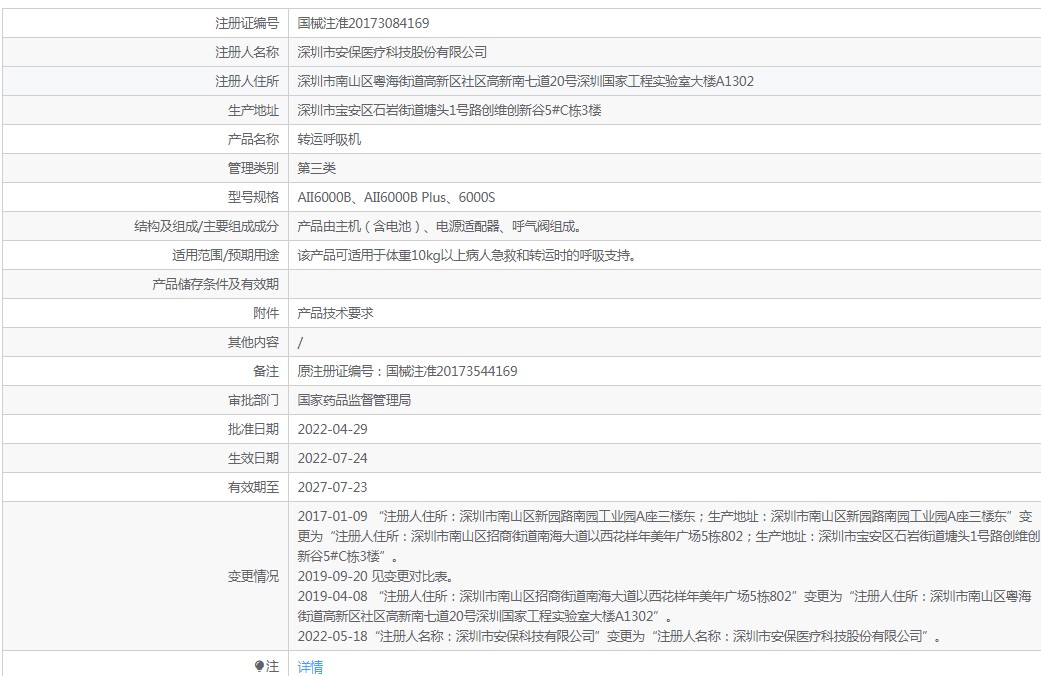Click the 批准日期 label
This screenshot has width=1041, height=676.
254,429
